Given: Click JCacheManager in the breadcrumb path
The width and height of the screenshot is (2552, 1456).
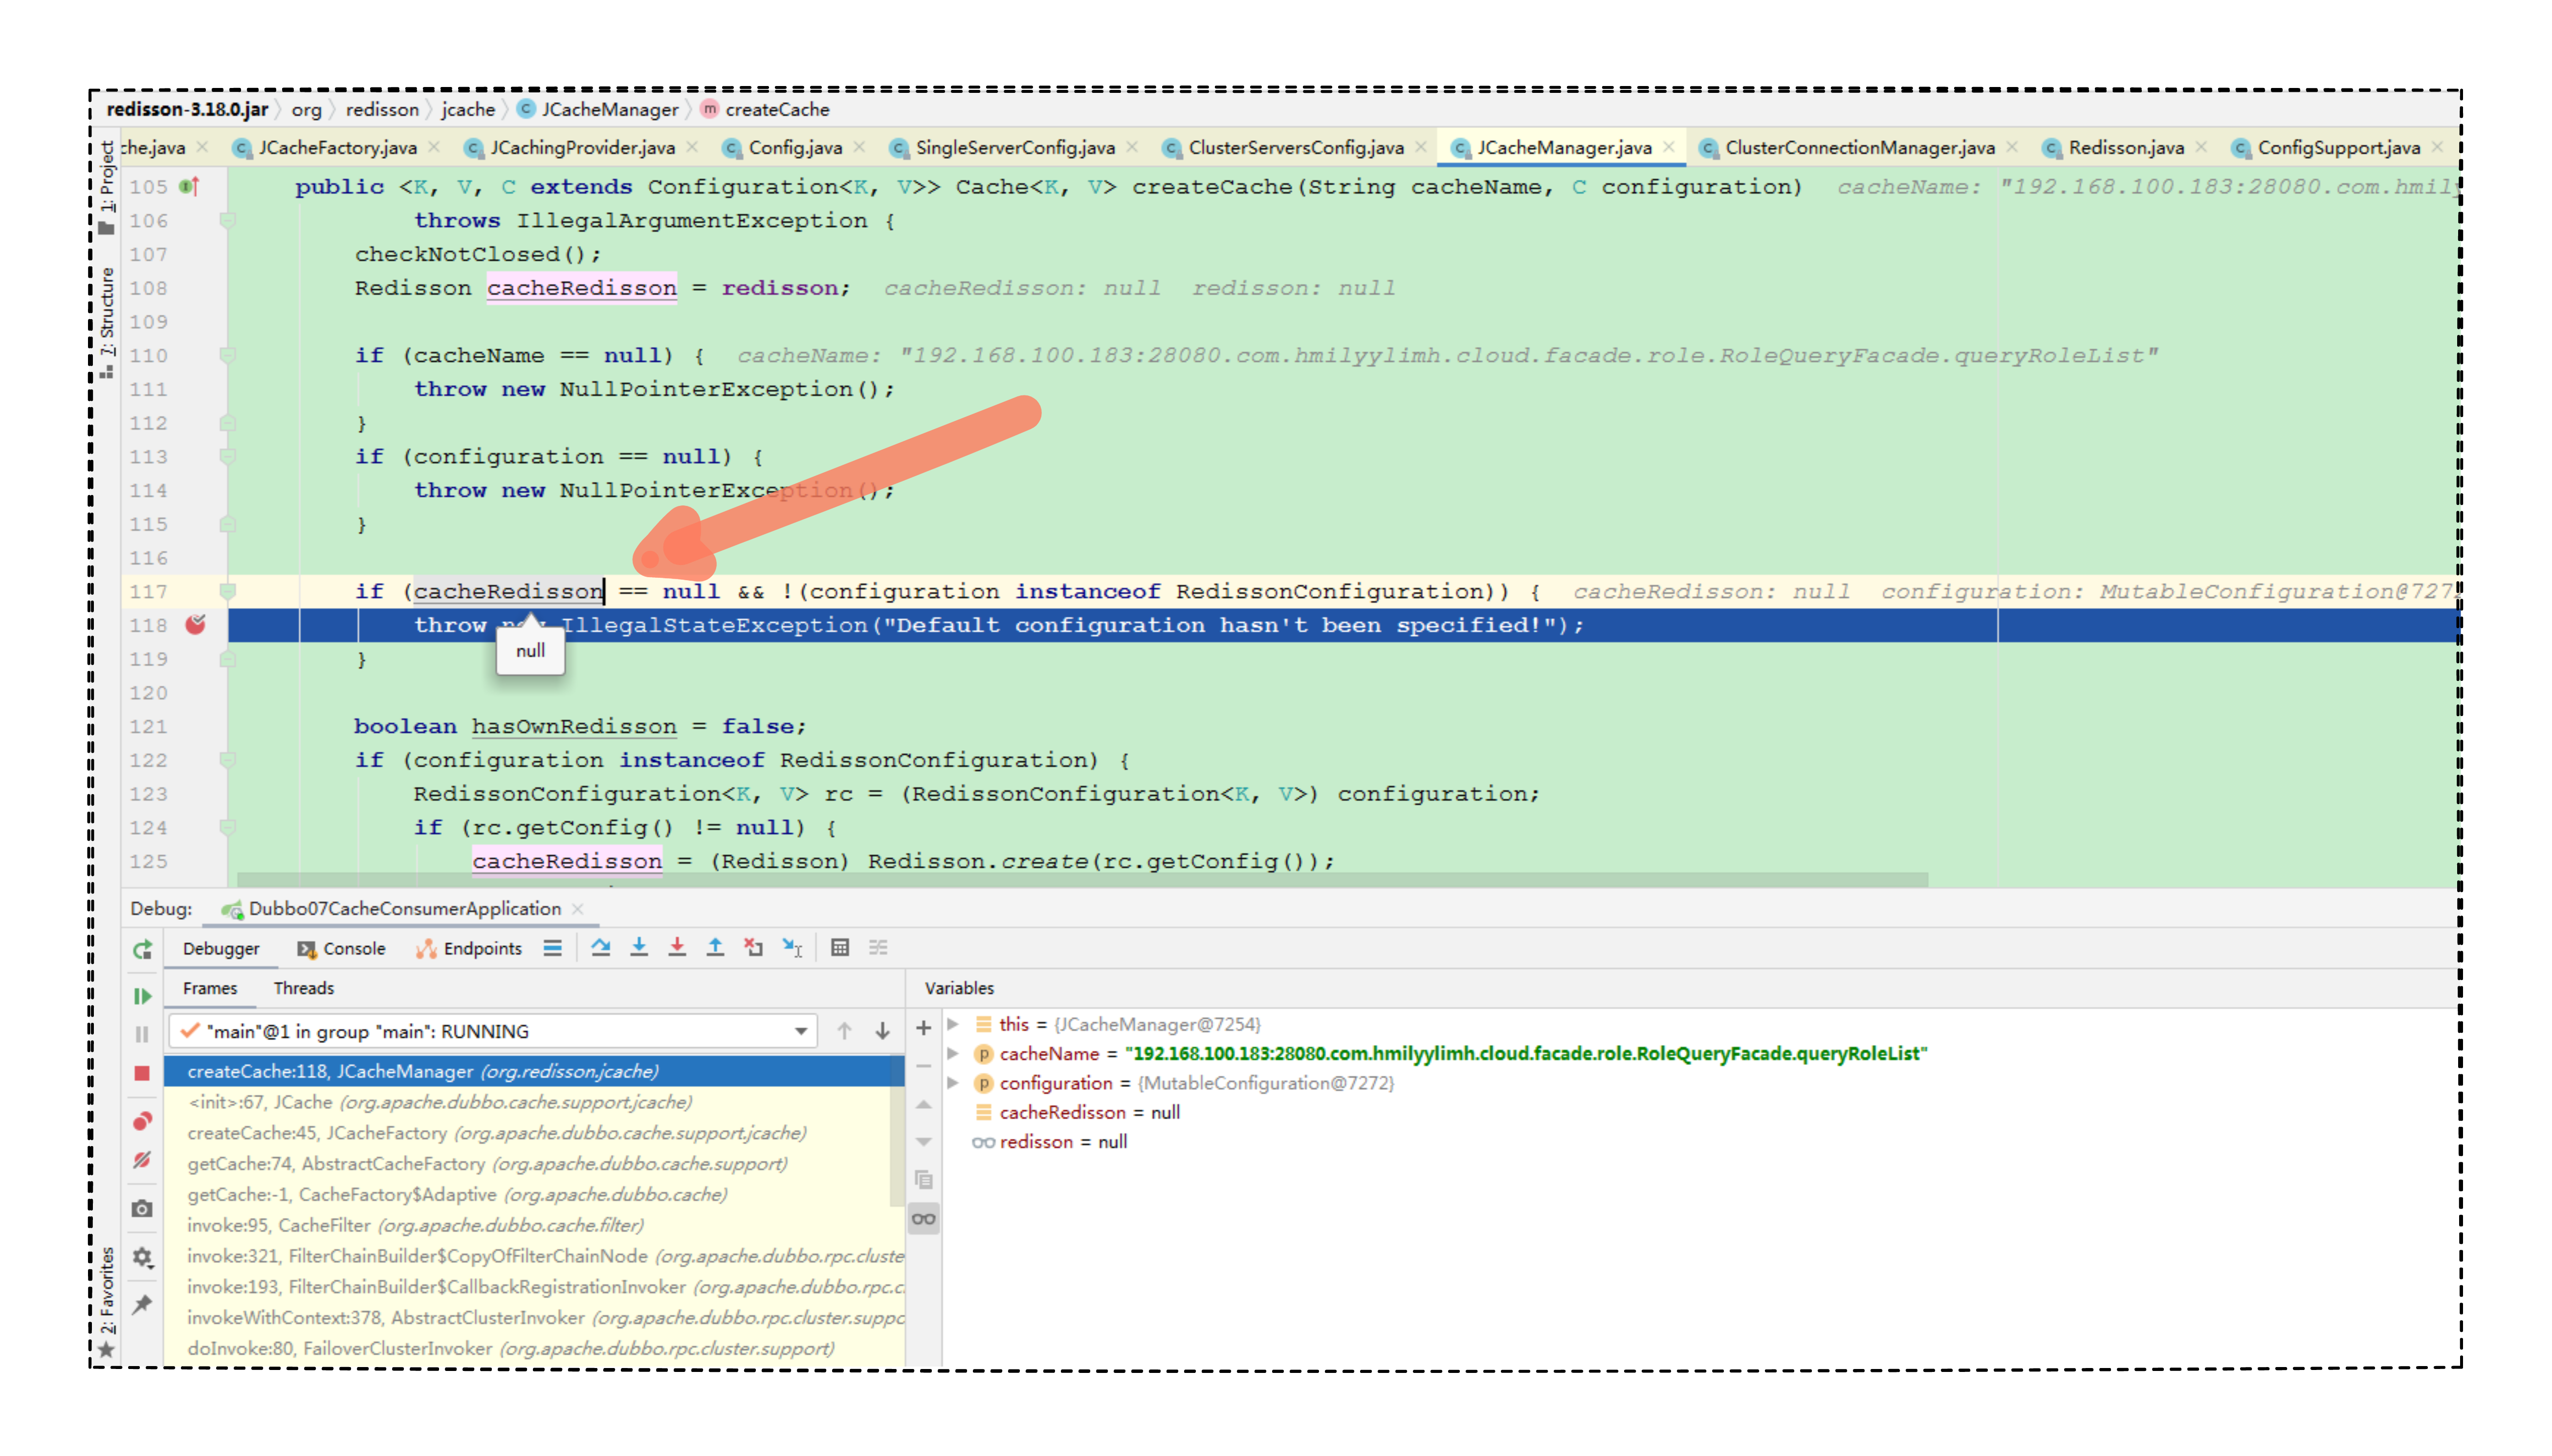Looking at the screenshot, I should click(x=609, y=109).
